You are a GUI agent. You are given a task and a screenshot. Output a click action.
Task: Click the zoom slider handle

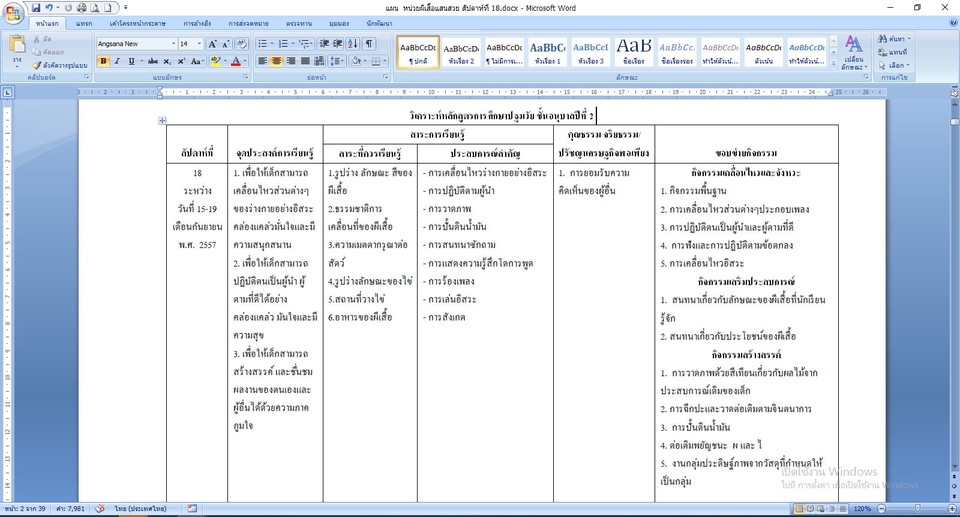click(917, 508)
